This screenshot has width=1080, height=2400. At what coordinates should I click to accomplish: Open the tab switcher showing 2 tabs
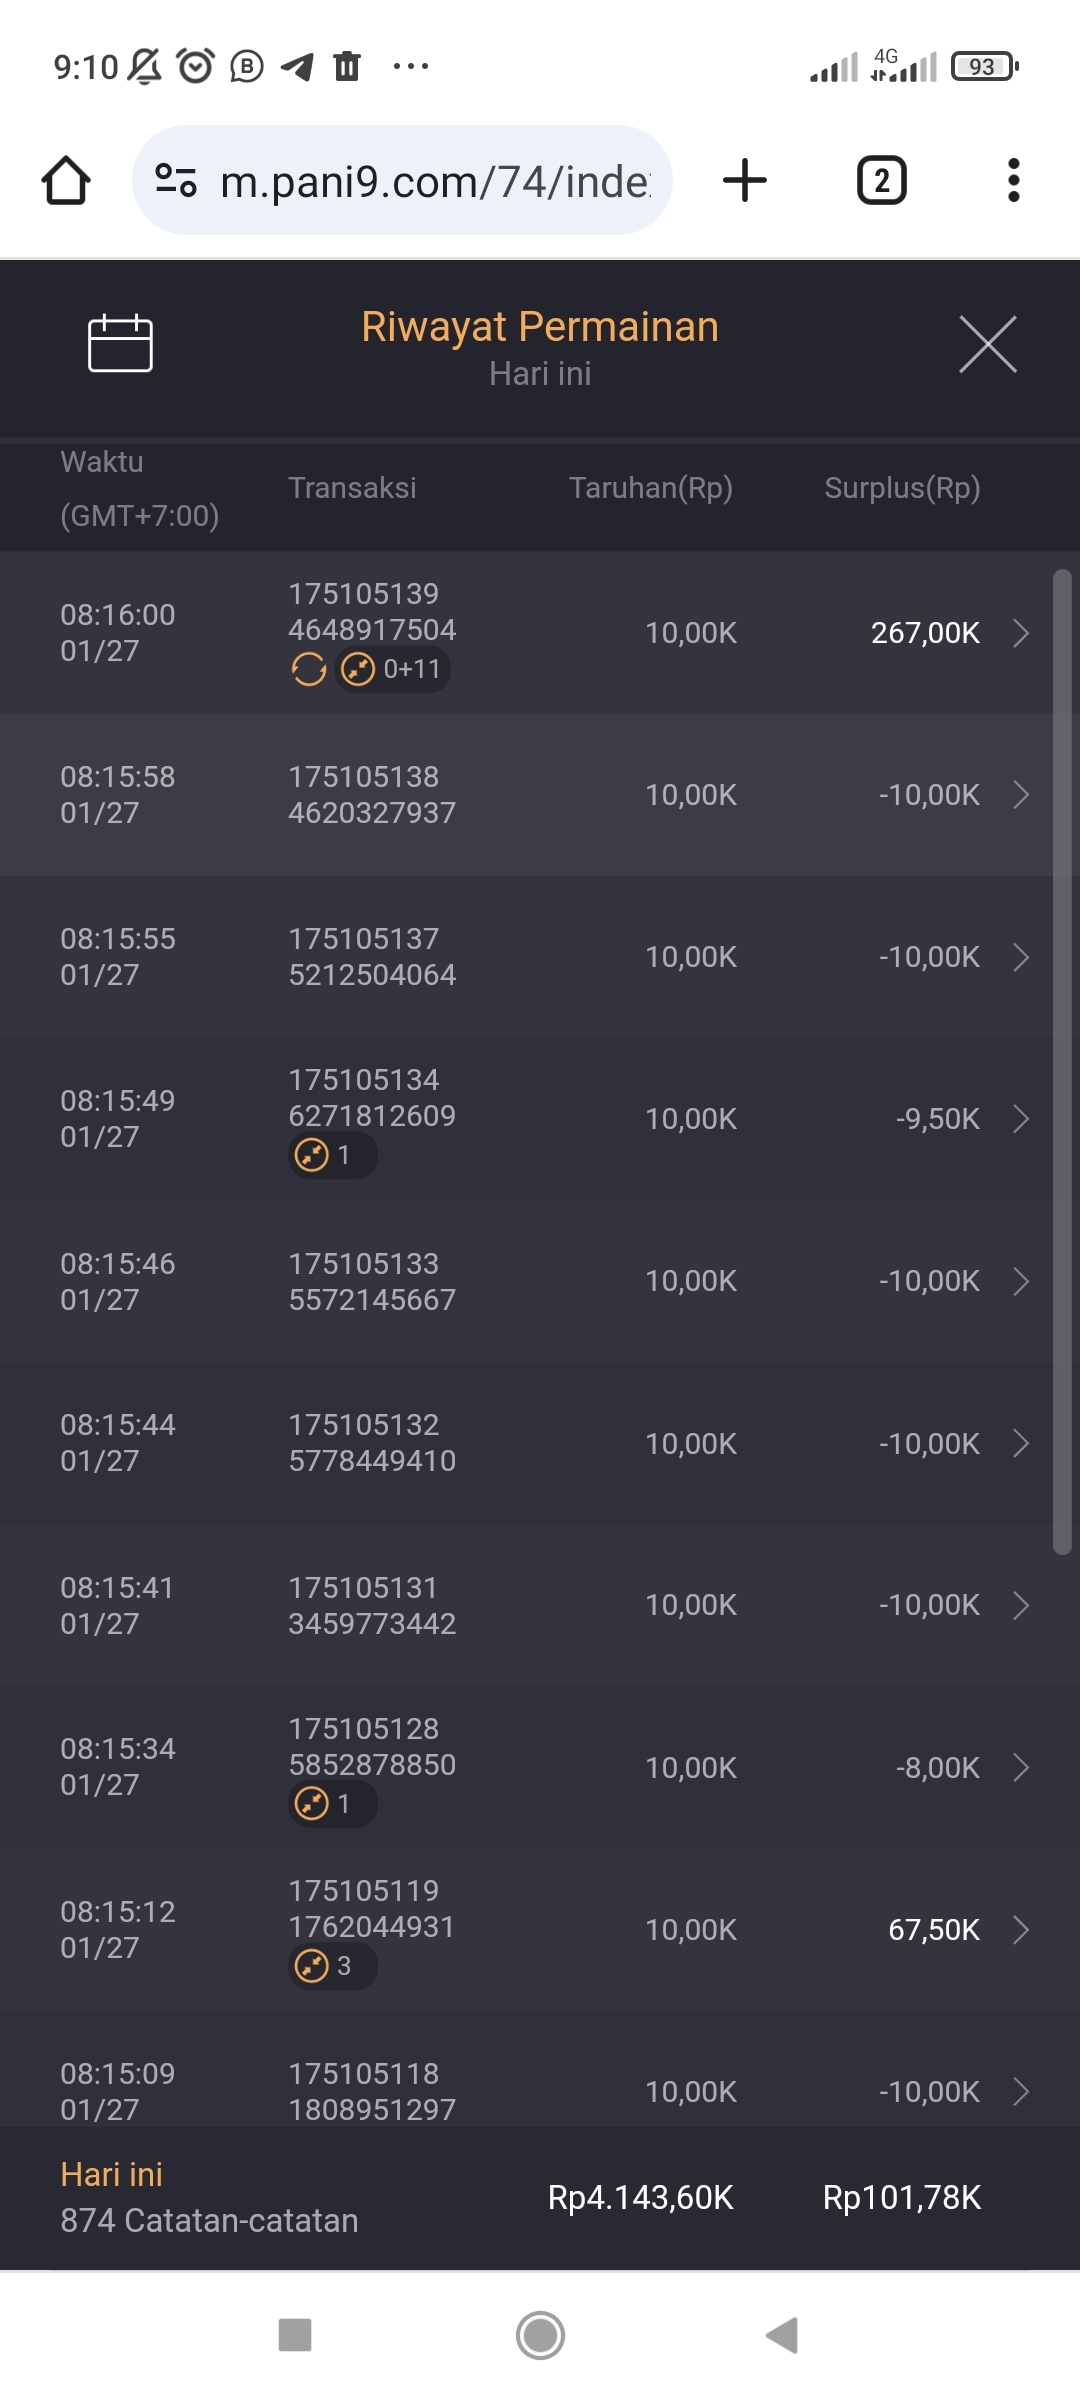pyautogui.click(x=881, y=181)
